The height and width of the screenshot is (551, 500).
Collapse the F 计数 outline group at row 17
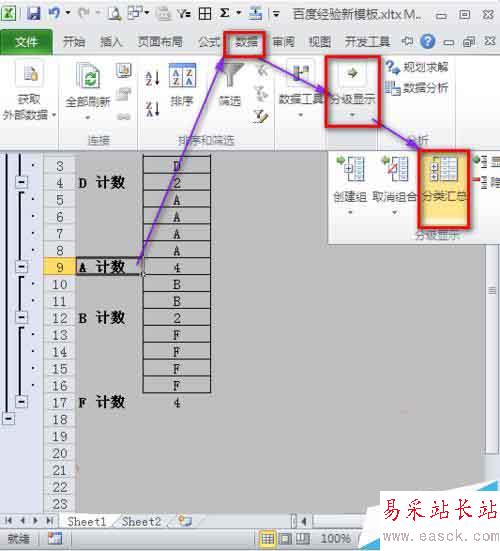(x=21, y=401)
